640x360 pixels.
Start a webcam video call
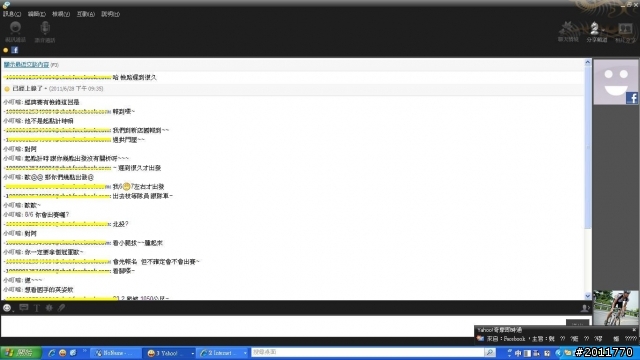tap(16, 32)
